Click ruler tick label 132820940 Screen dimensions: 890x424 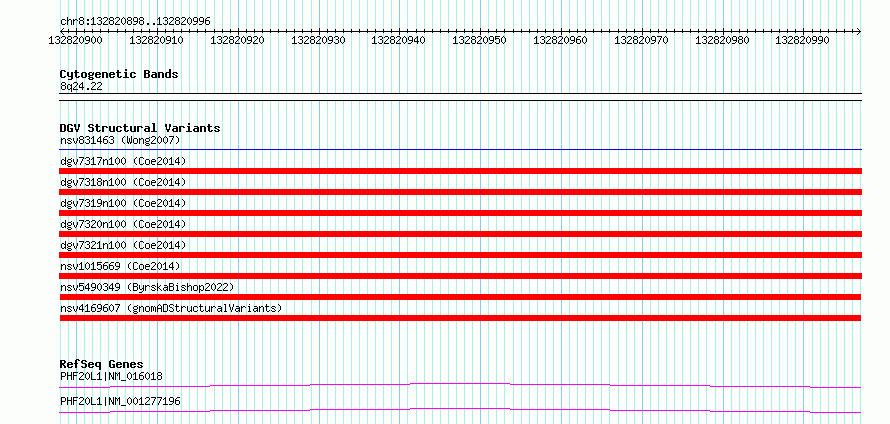pyautogui.click(x=398, y=40)
